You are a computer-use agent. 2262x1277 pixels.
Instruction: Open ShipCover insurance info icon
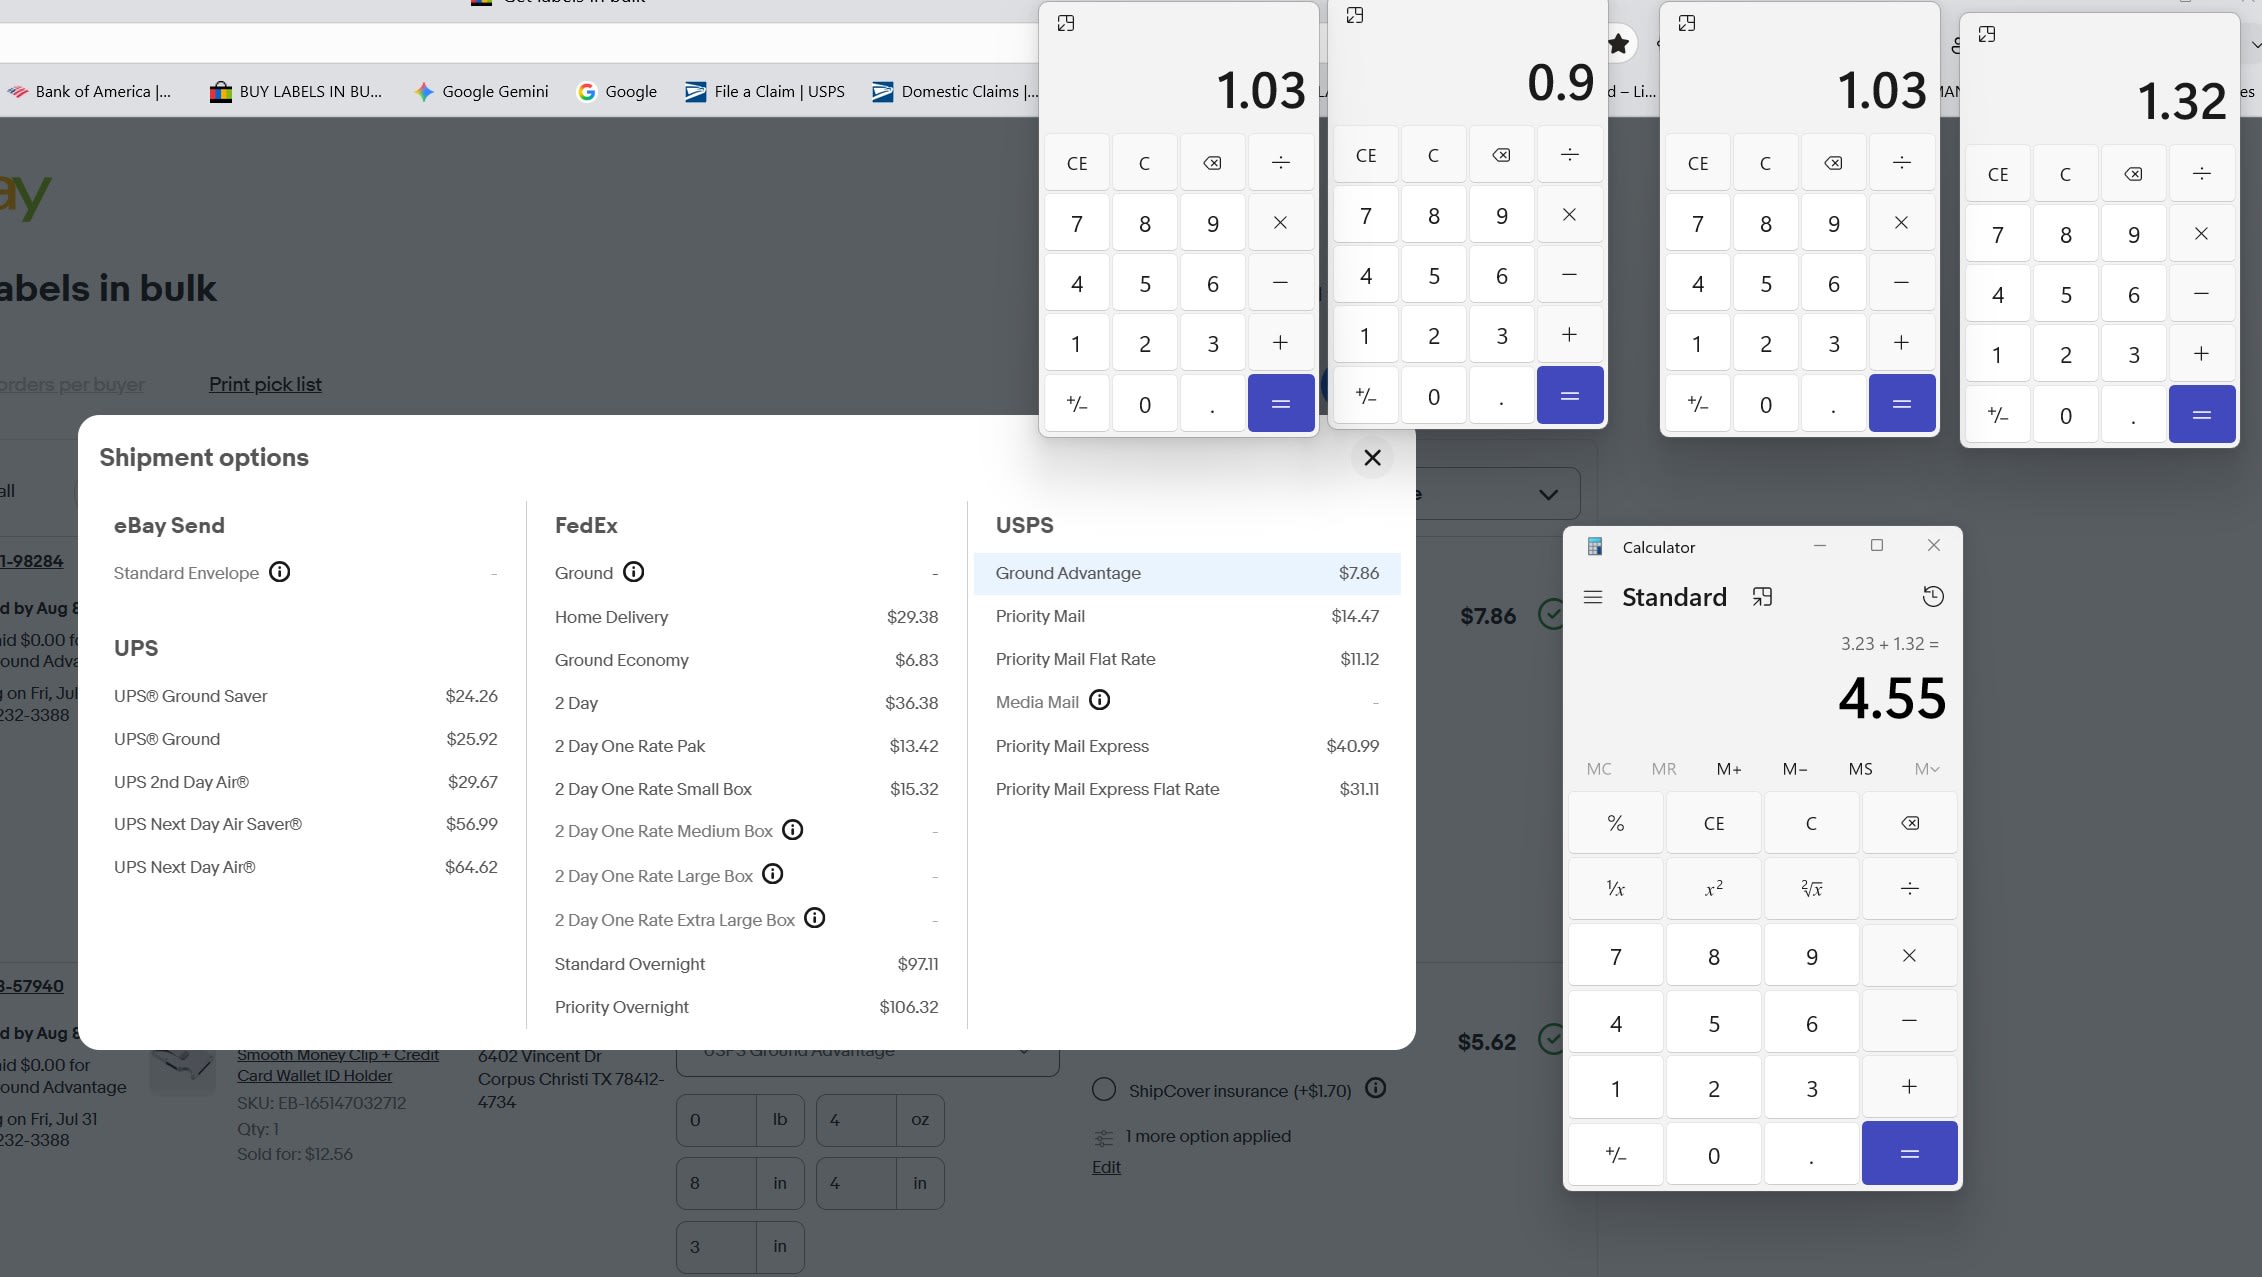(x=1376, y=1088)
